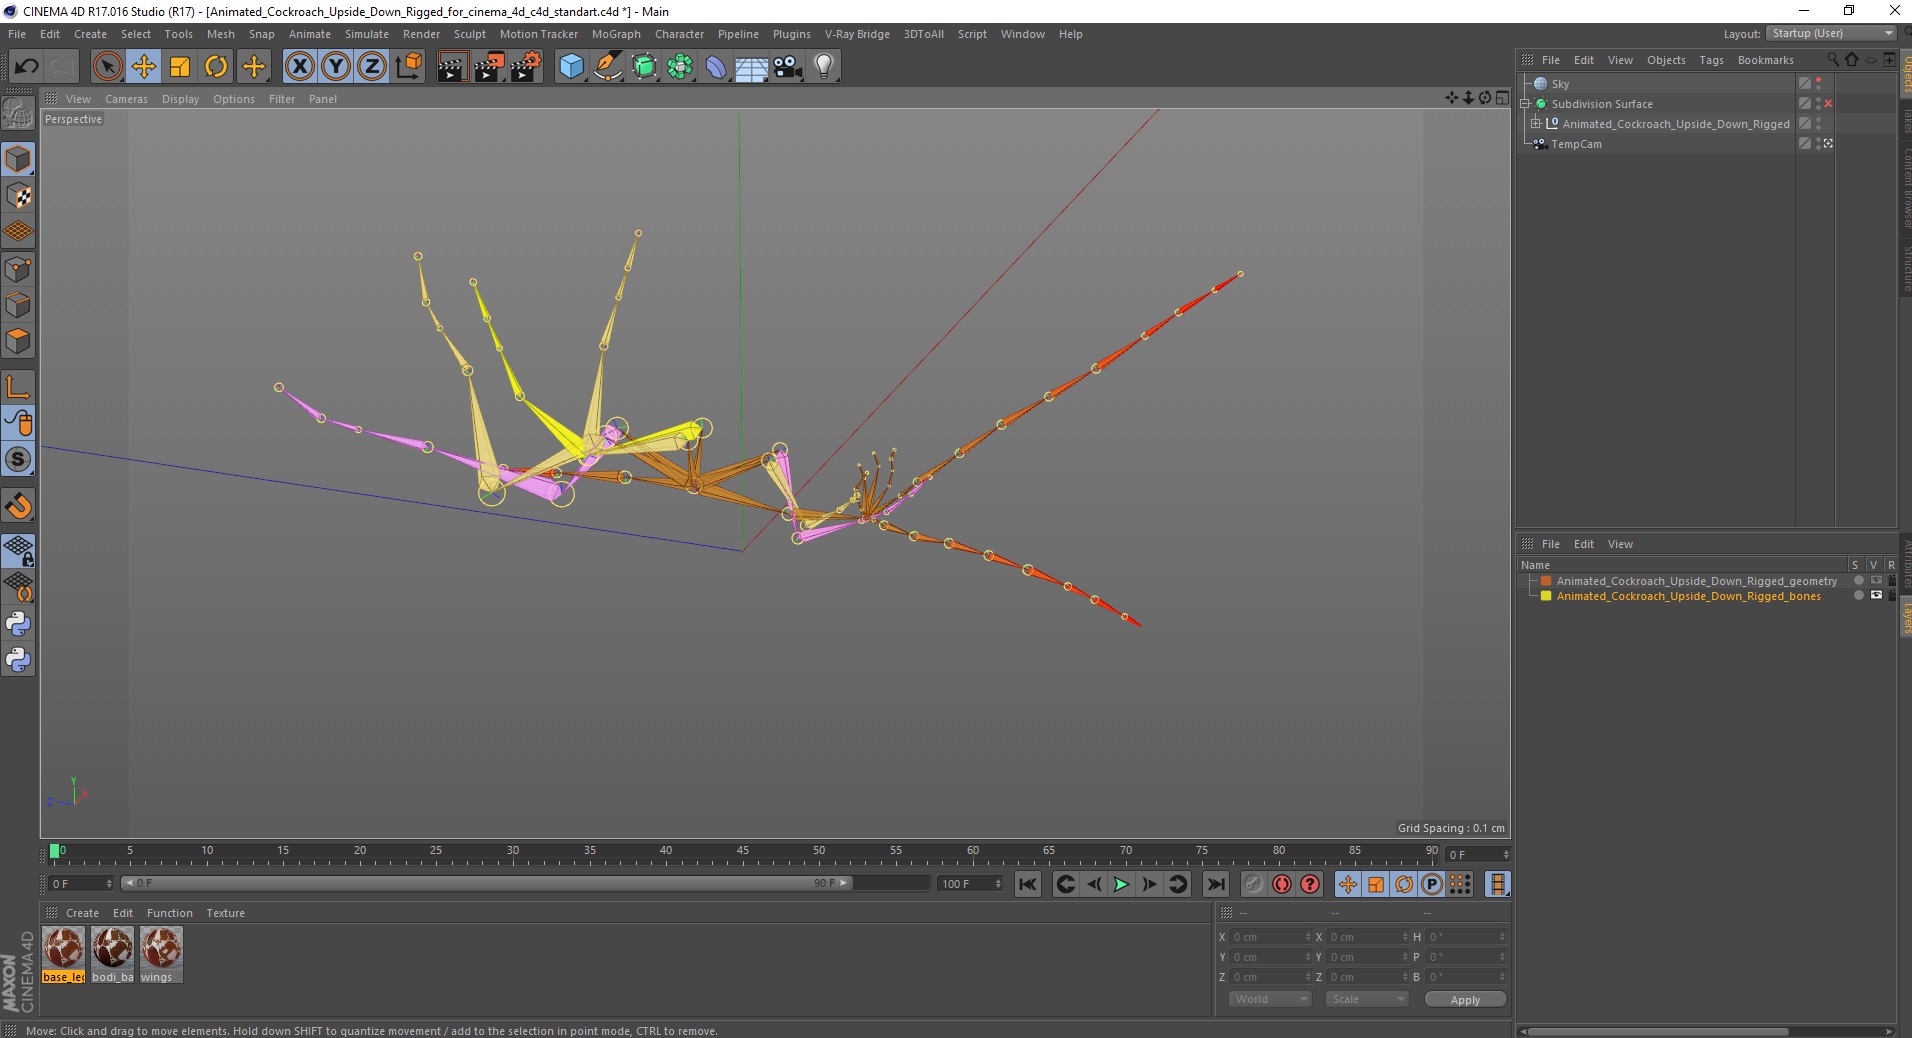This screenshot has height=1038, width=1912.
Task: Click the Undo arrow icon
Action: click(26, 67)
